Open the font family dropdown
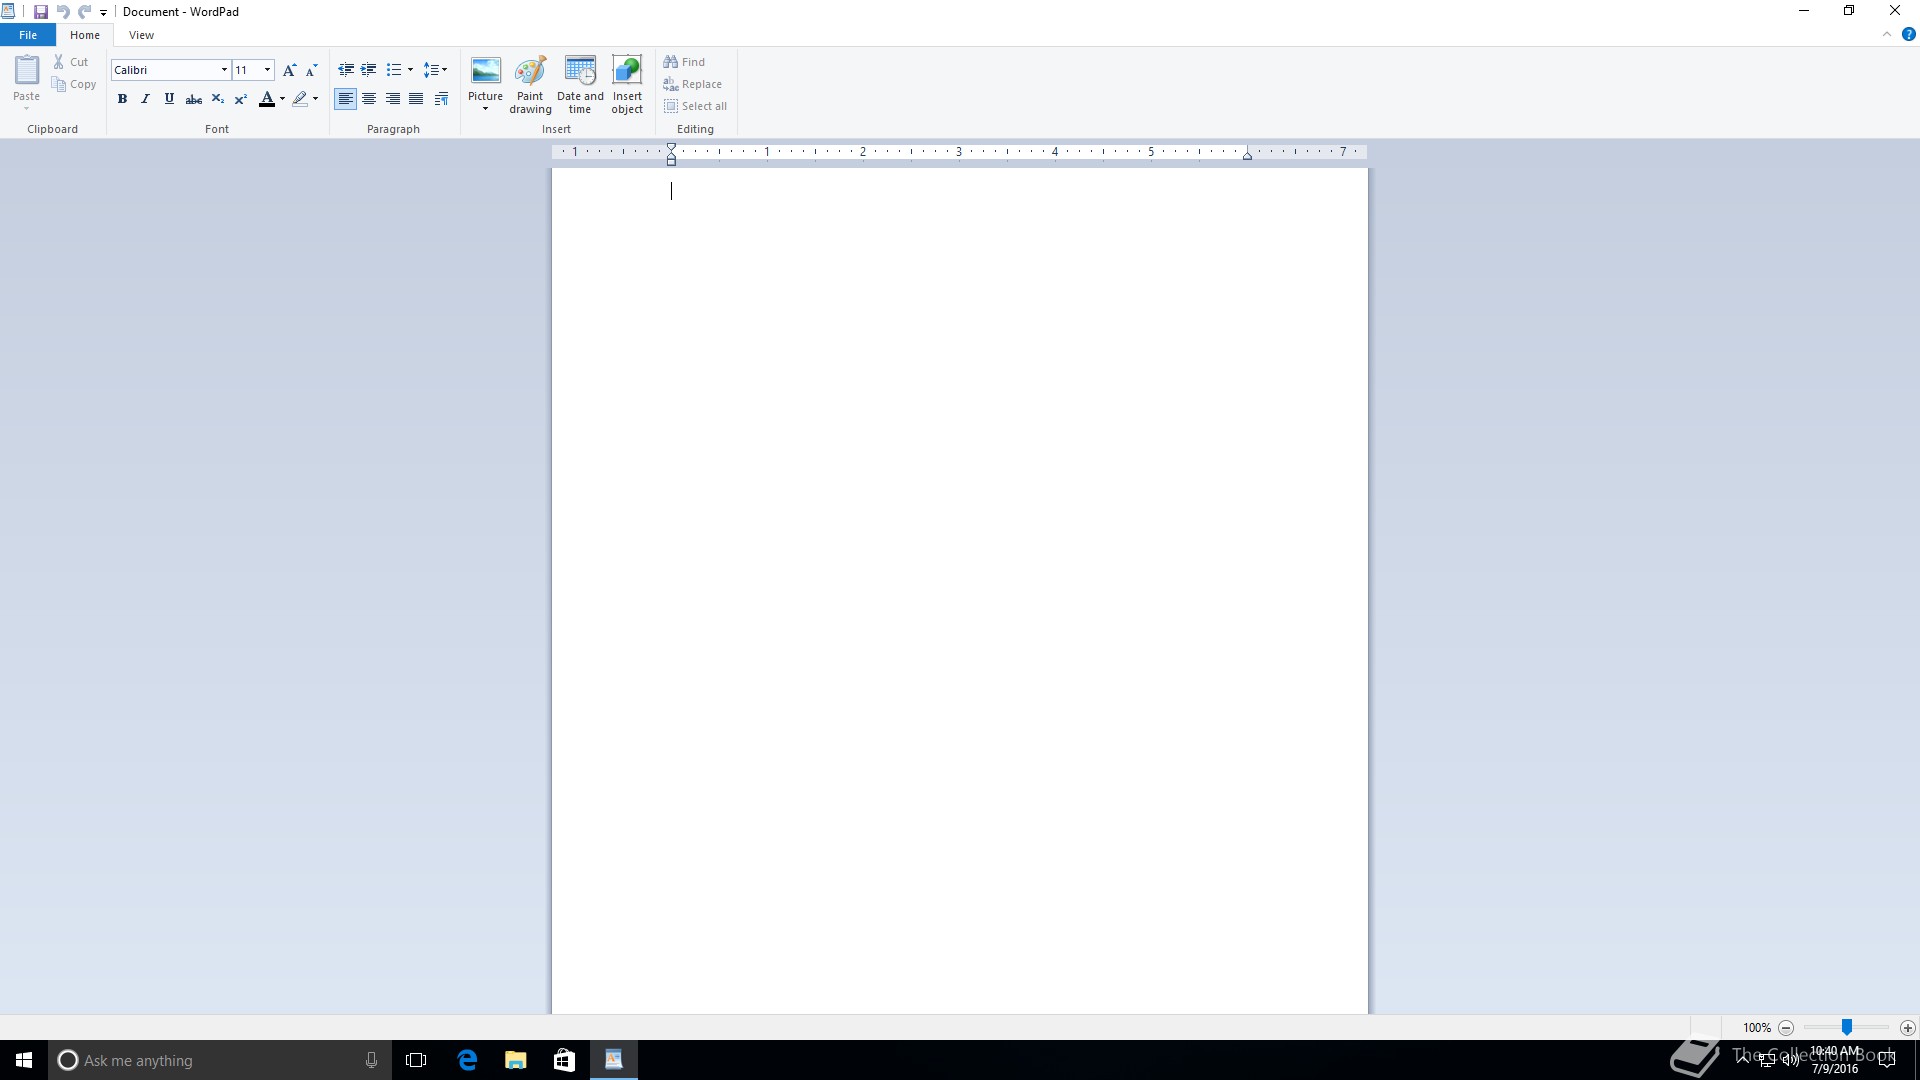The width and height of the screenshot is (1920, 1080). [x=224, y=70]
